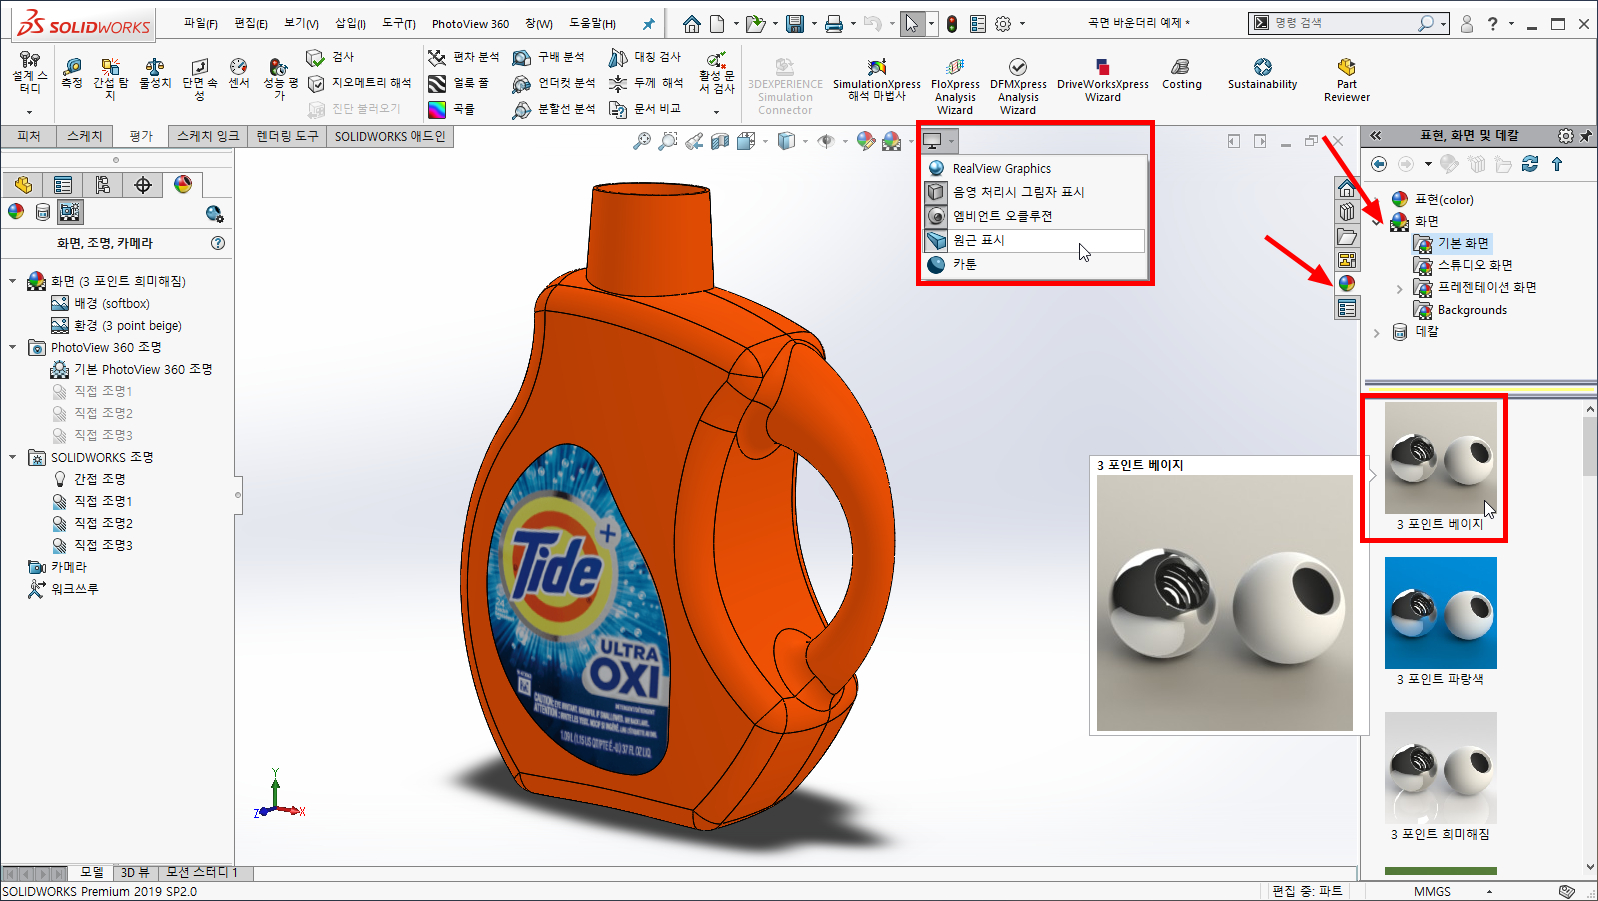Pin the task pane open
This screenshot has height=901, width=1598.
tap(1586, 135)
